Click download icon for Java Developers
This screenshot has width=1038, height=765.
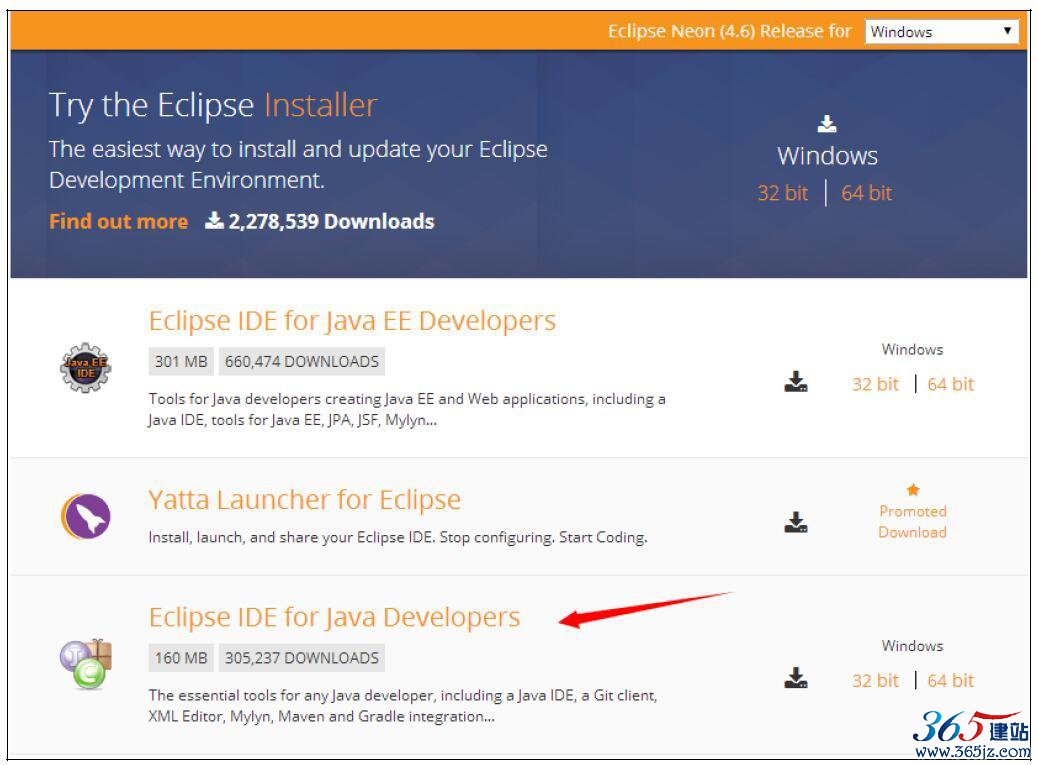tap(796, 678)
